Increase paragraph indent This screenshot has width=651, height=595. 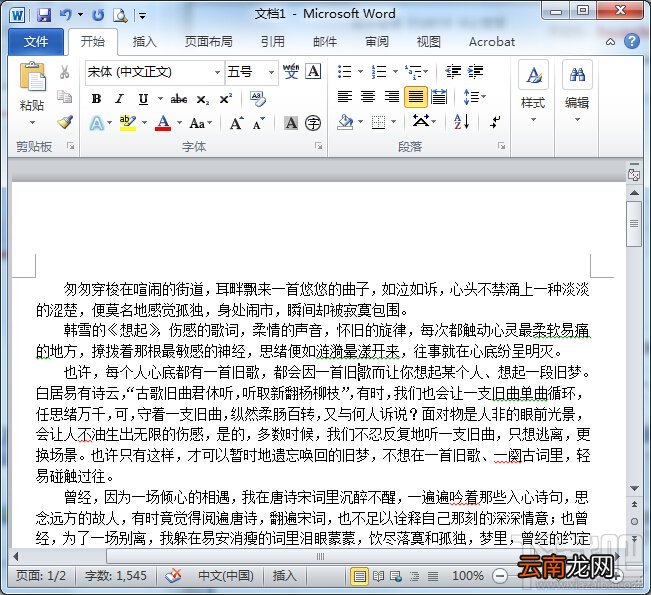[475, 71]
